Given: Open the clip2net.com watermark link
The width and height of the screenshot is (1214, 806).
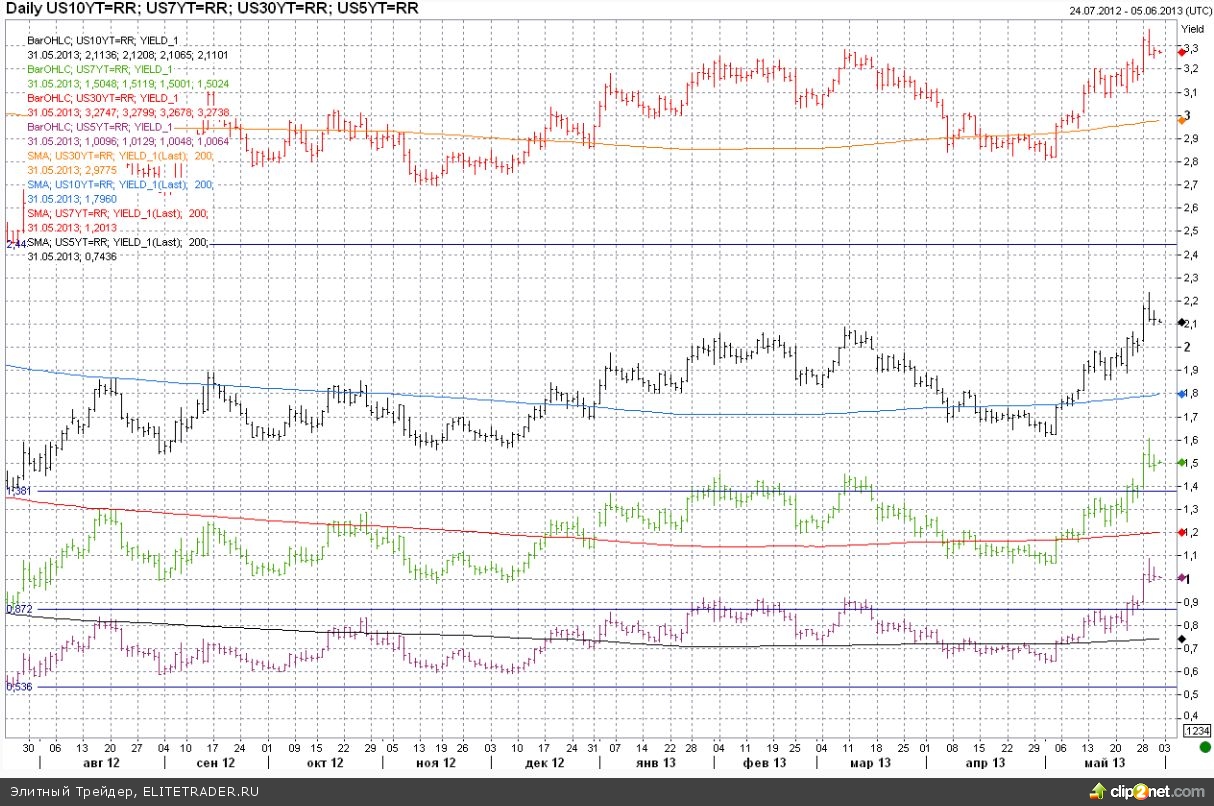Looking at the screenshot, I should click(1156, 792).
